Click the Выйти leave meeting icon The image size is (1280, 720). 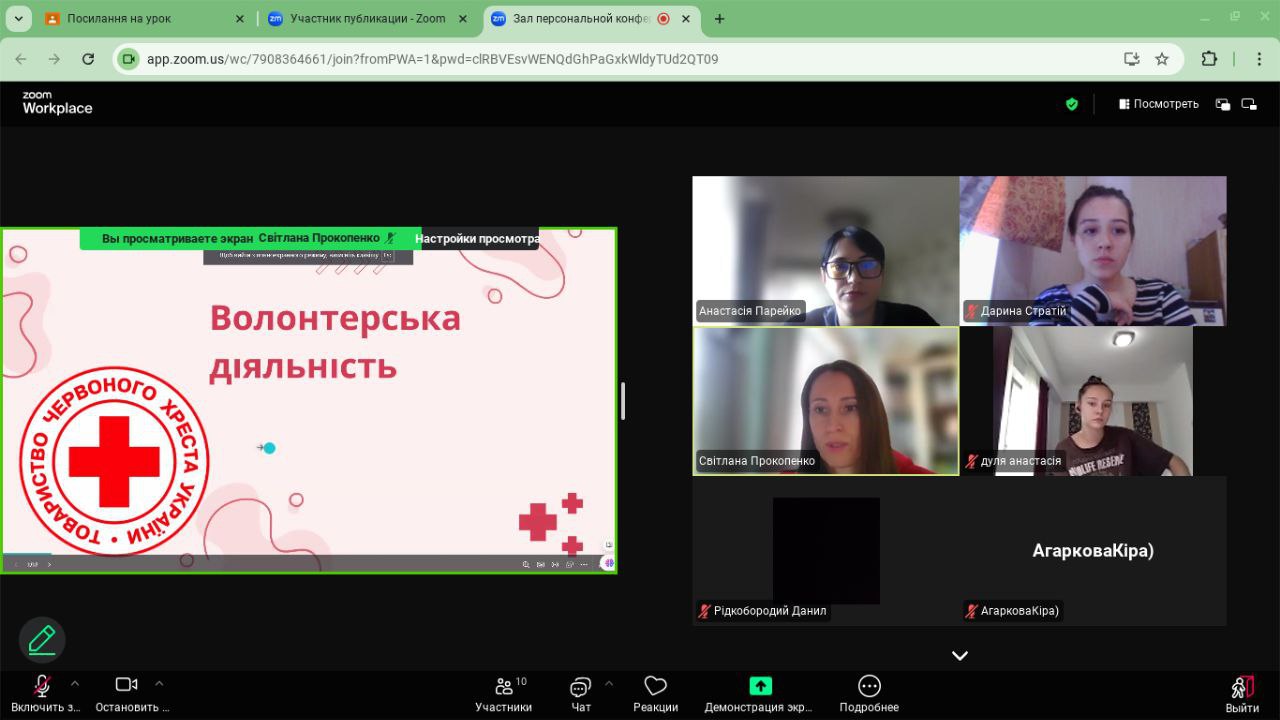[x=1242, y=693]
